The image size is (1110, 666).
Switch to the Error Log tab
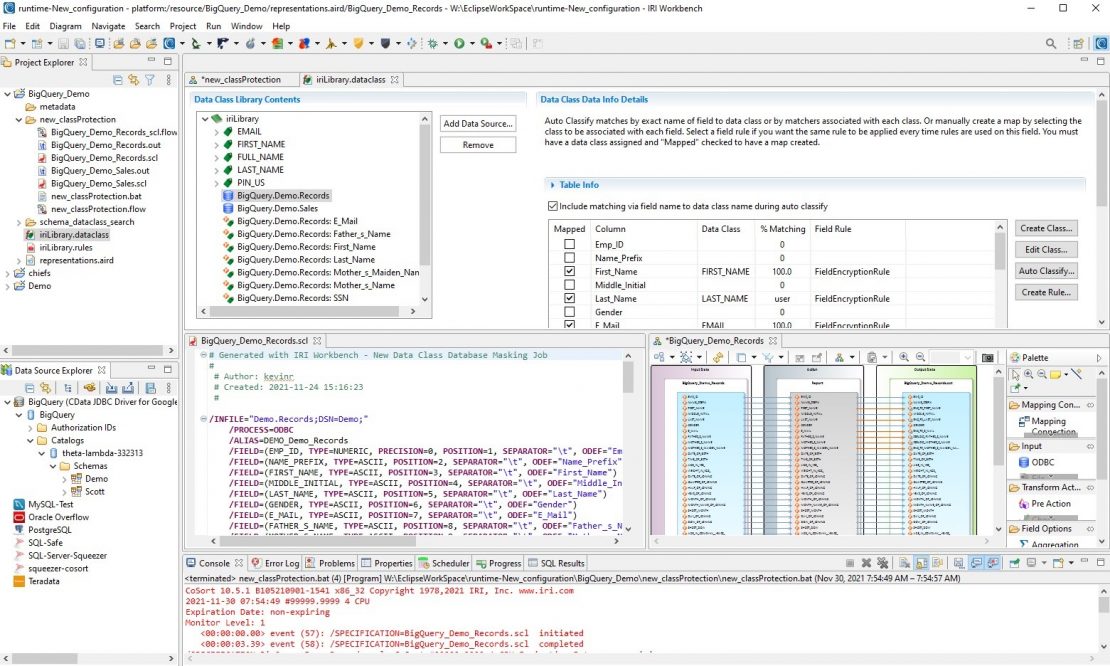click(275, 563)
